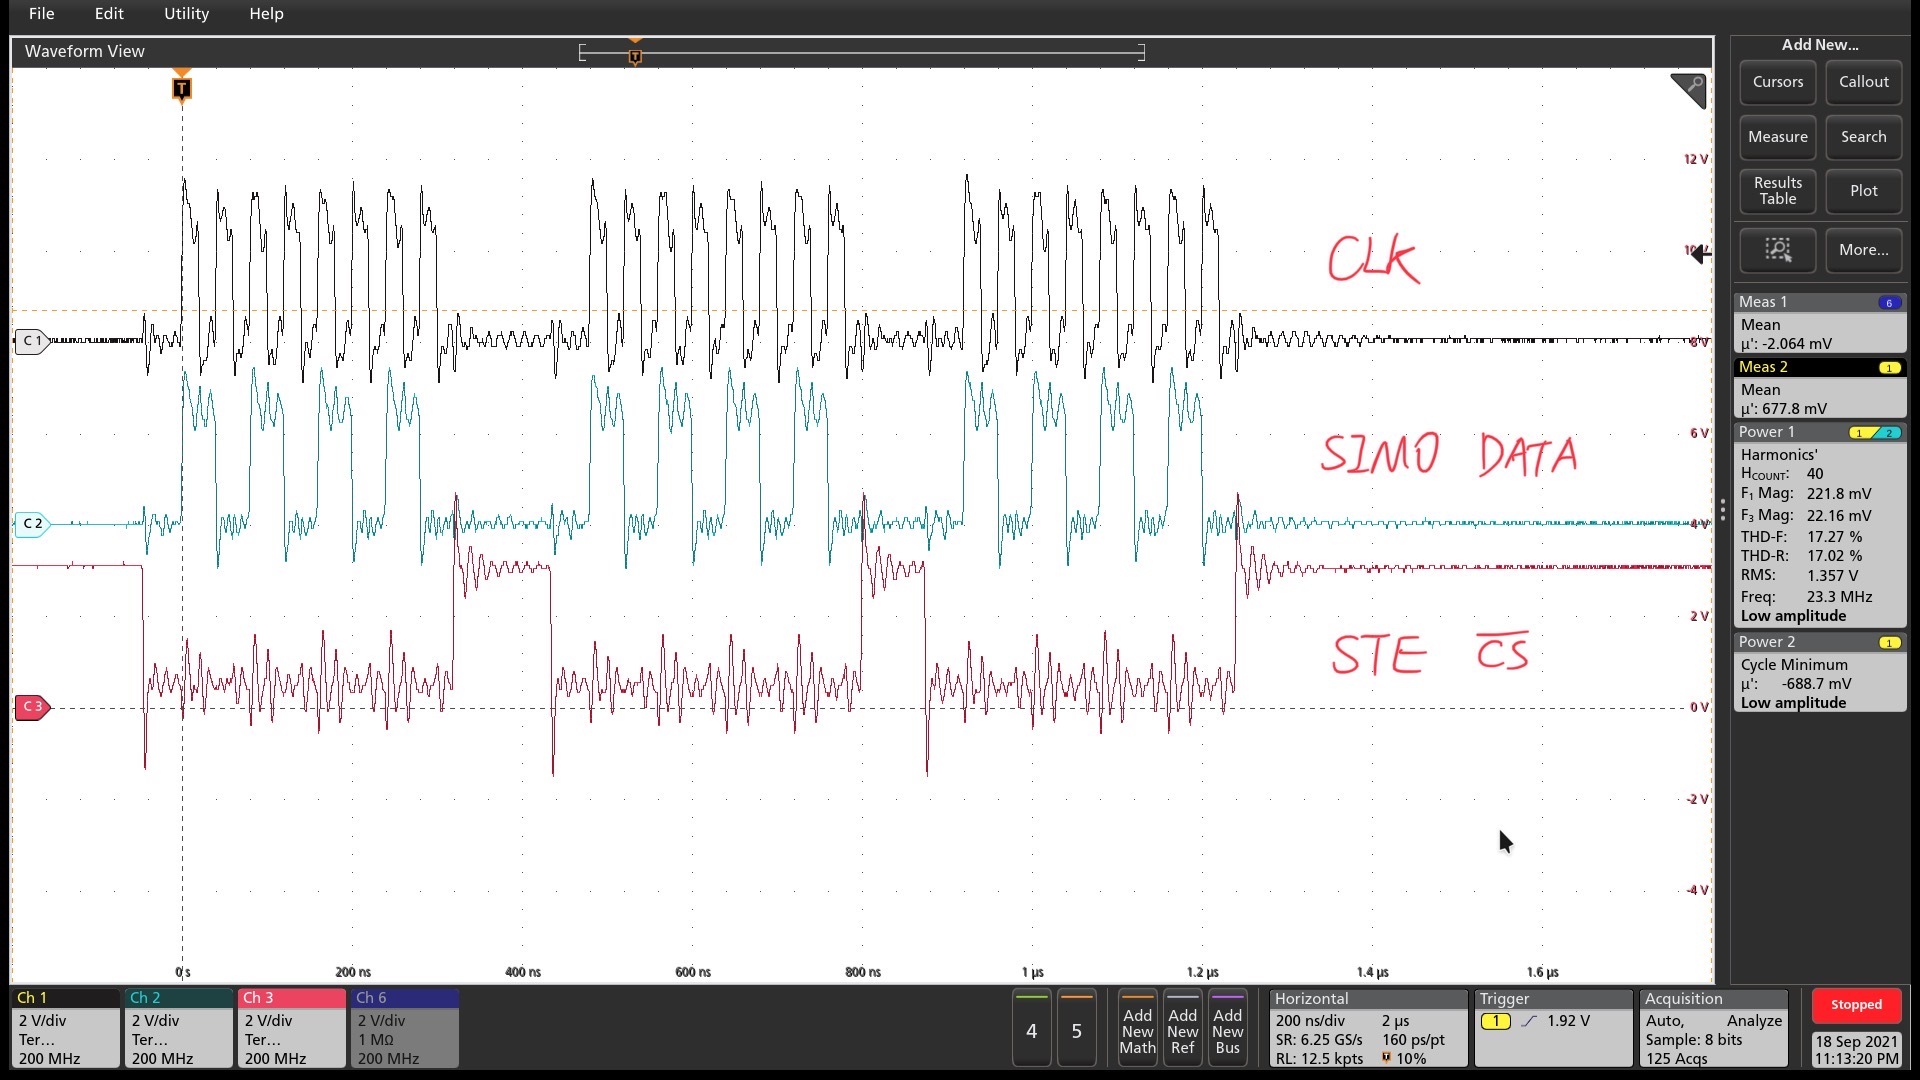Open the Power 1 Harmonics measurement badge
Screen dimensions: 1920x1080
1819,525
